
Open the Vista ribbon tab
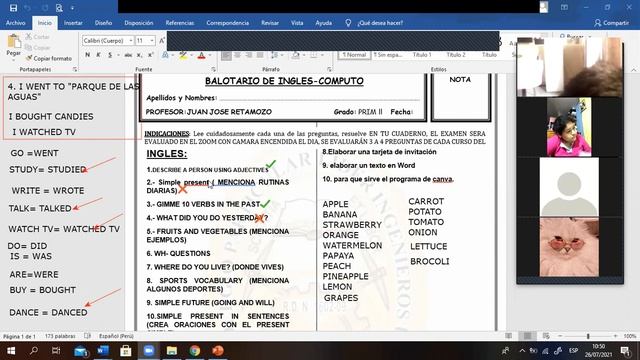[x=297, y=23]
